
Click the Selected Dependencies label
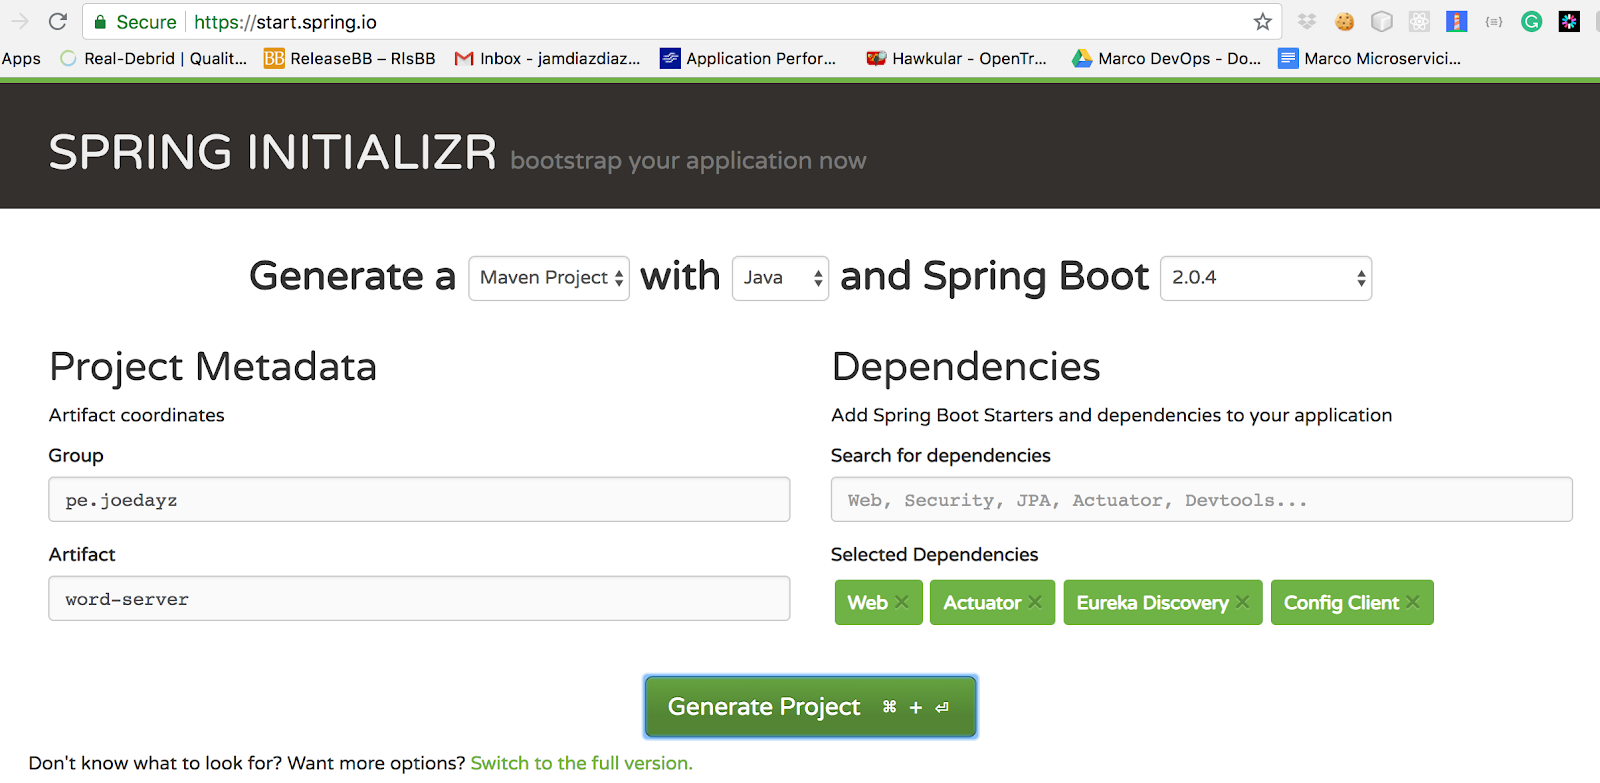[x=934, y=554]
